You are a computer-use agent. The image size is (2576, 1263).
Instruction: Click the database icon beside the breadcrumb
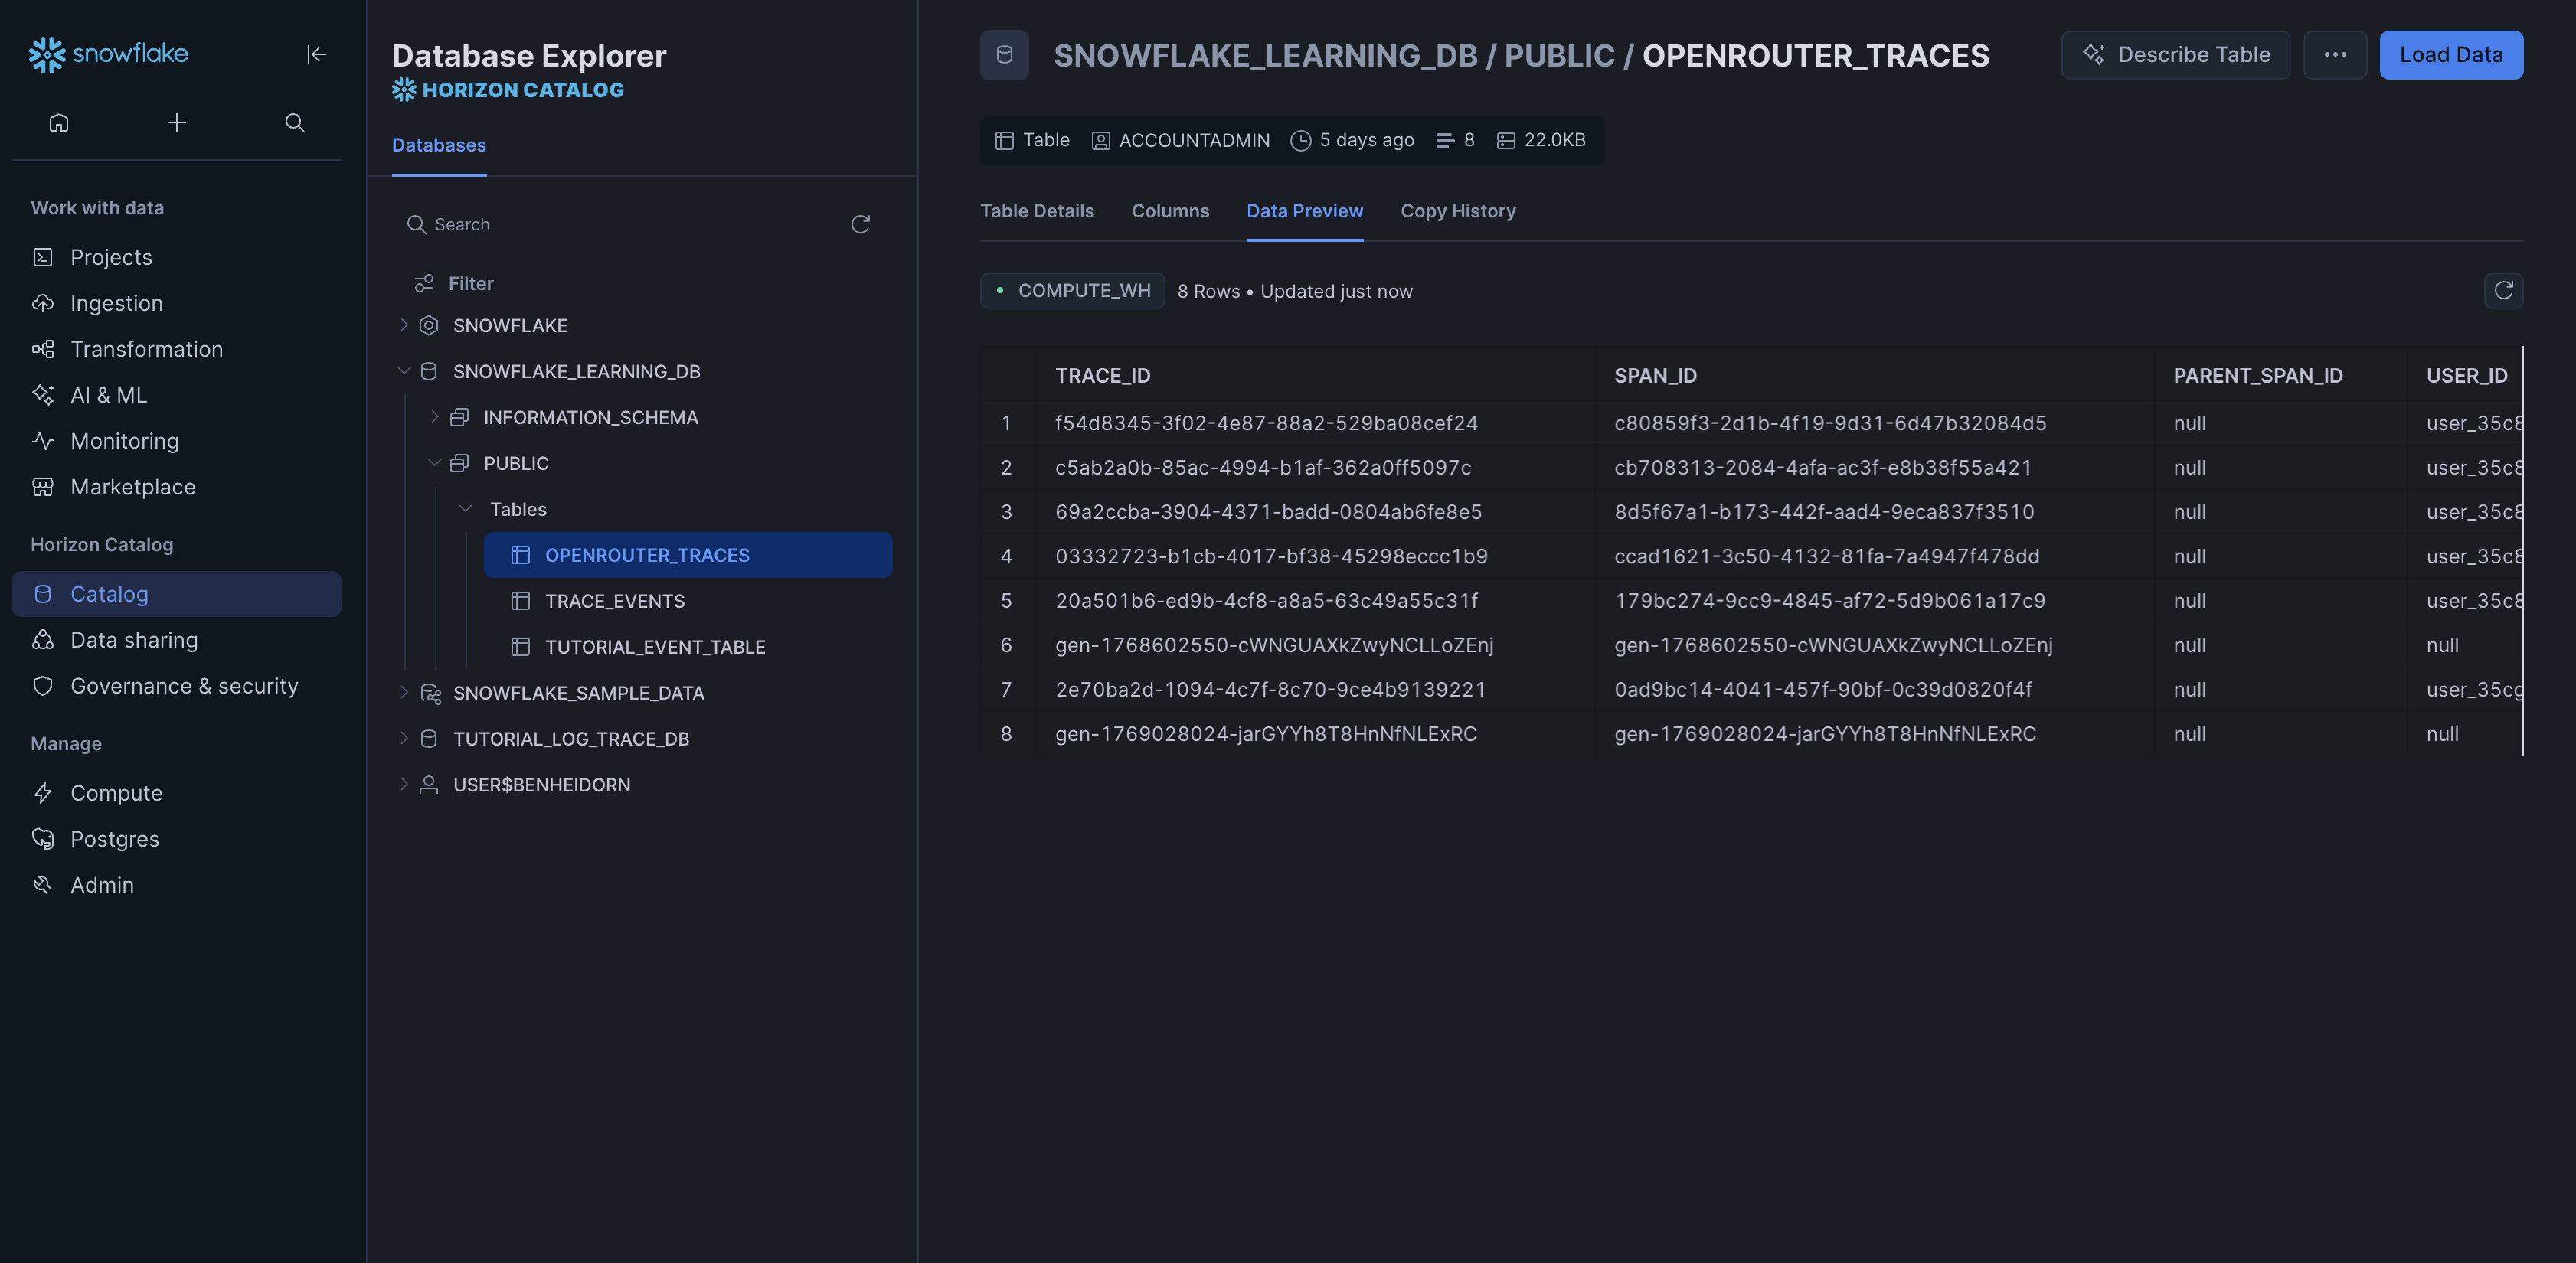point(1004,55)
